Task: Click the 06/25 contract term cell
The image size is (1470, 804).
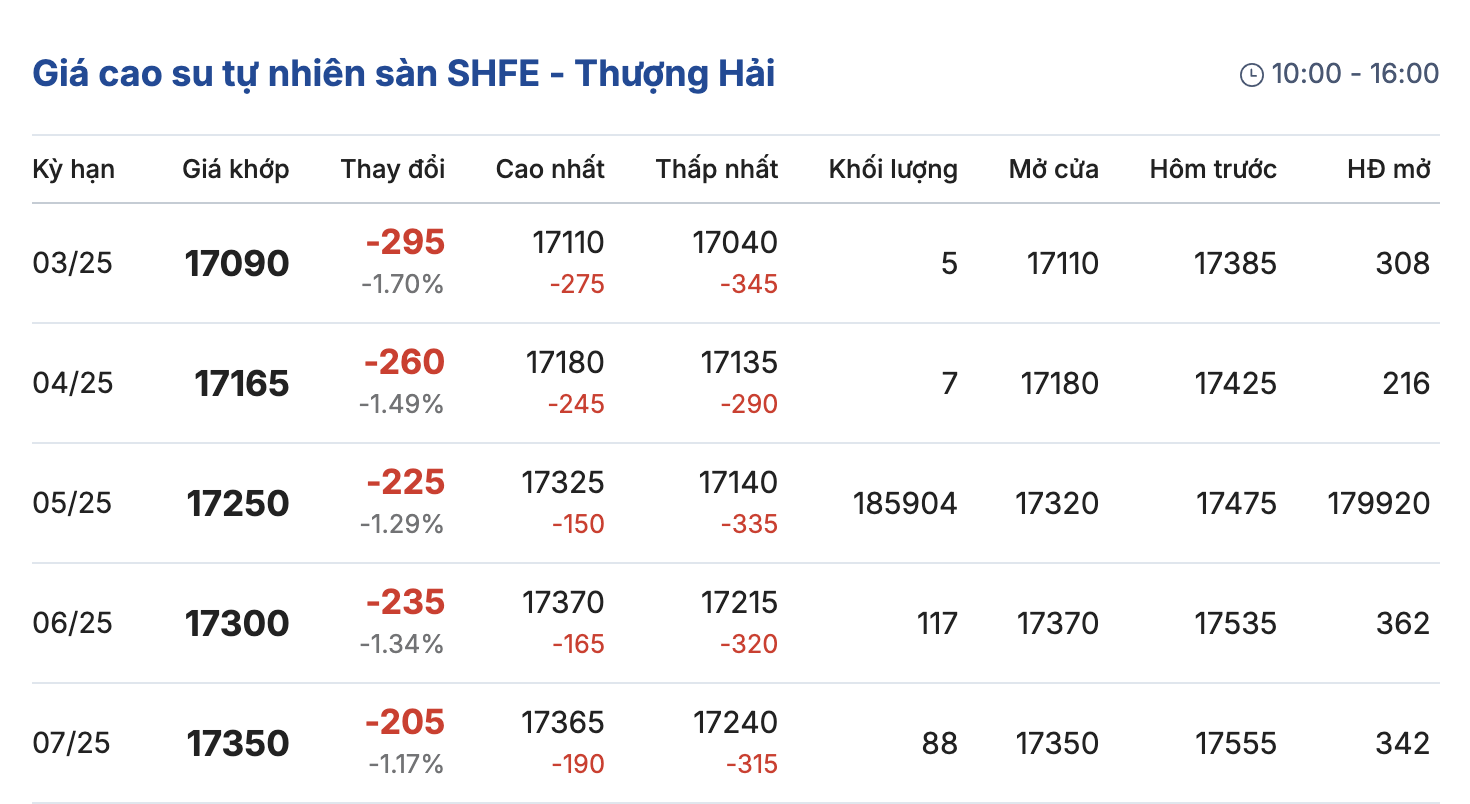Action: [73, 623]
